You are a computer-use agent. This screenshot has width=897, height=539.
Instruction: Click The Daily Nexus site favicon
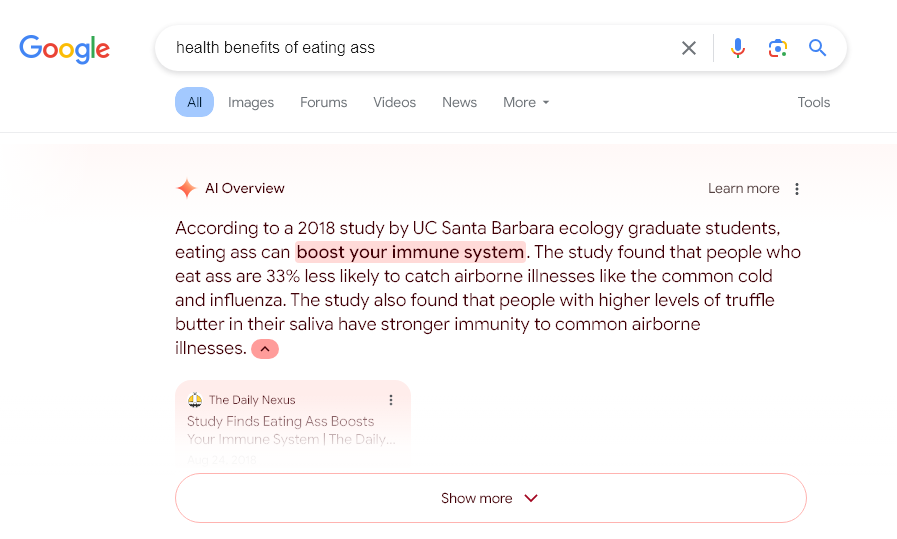coord(195,400)
